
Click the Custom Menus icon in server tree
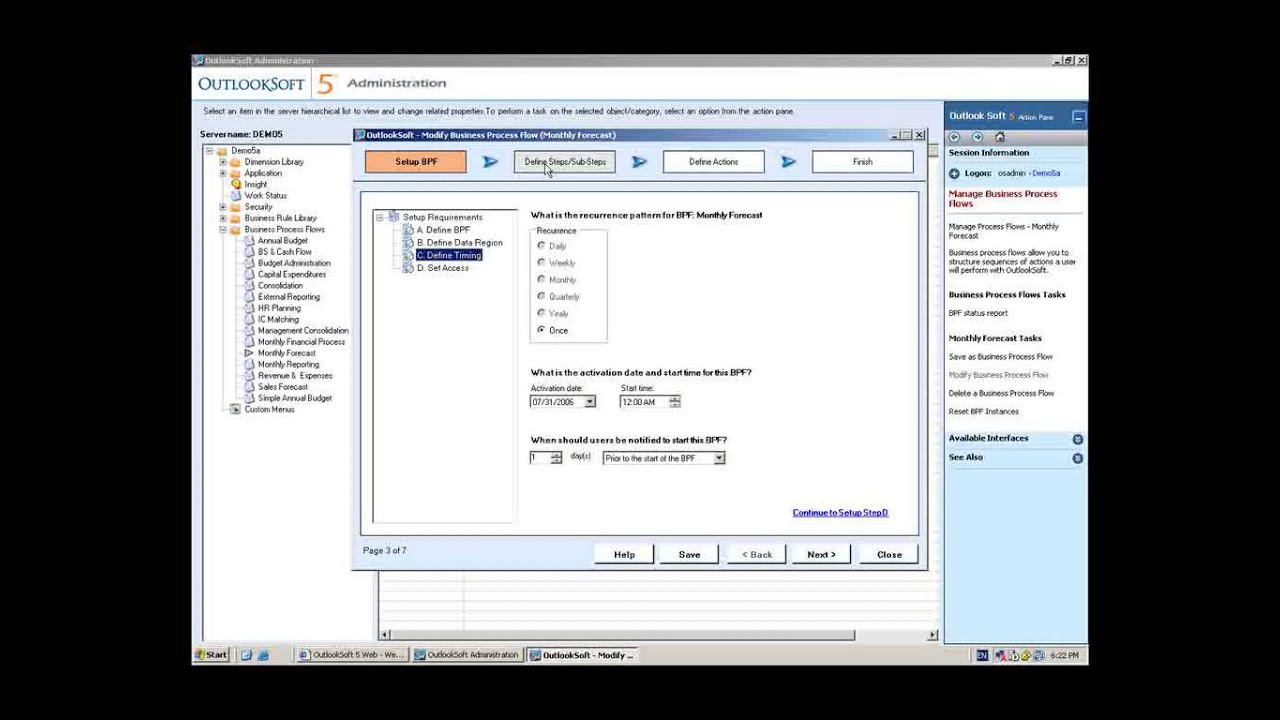point(236,409)
